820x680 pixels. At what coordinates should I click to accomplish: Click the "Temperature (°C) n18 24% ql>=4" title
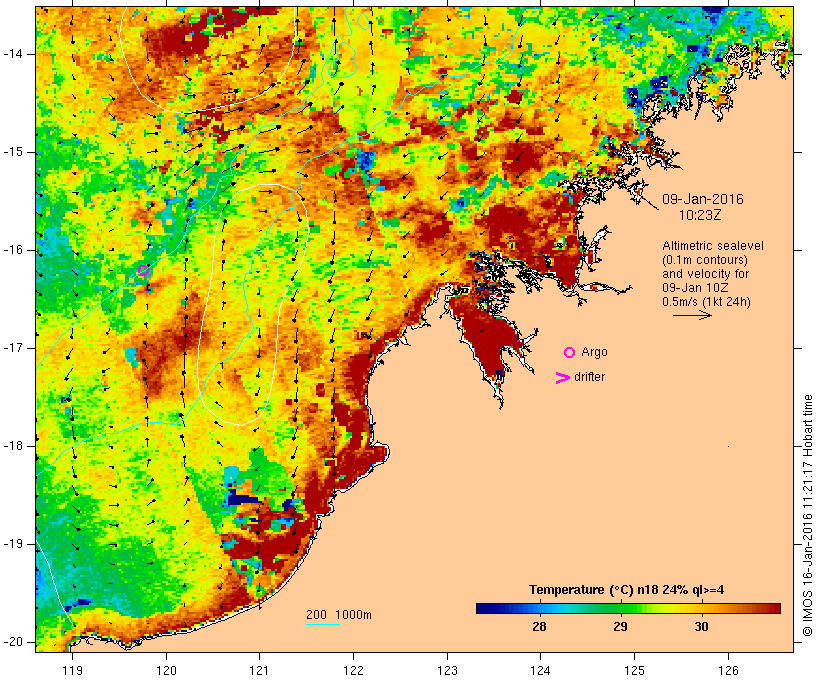627,590
